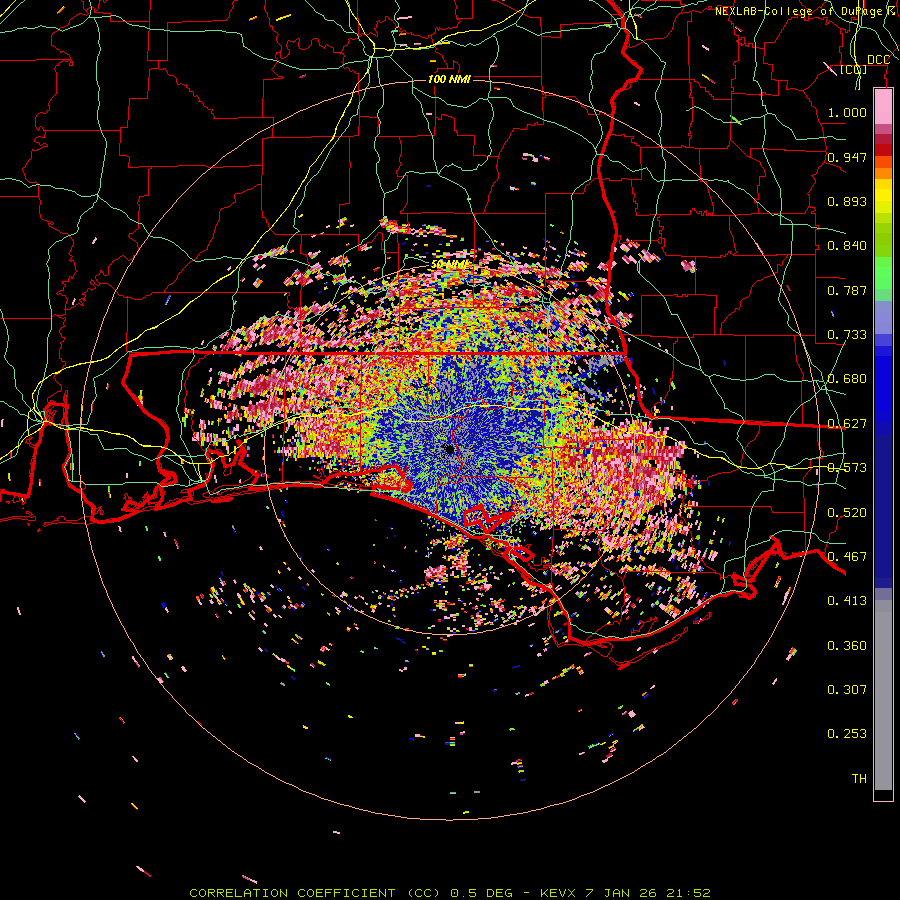Select the 1.000 legend value

[847, 112]
